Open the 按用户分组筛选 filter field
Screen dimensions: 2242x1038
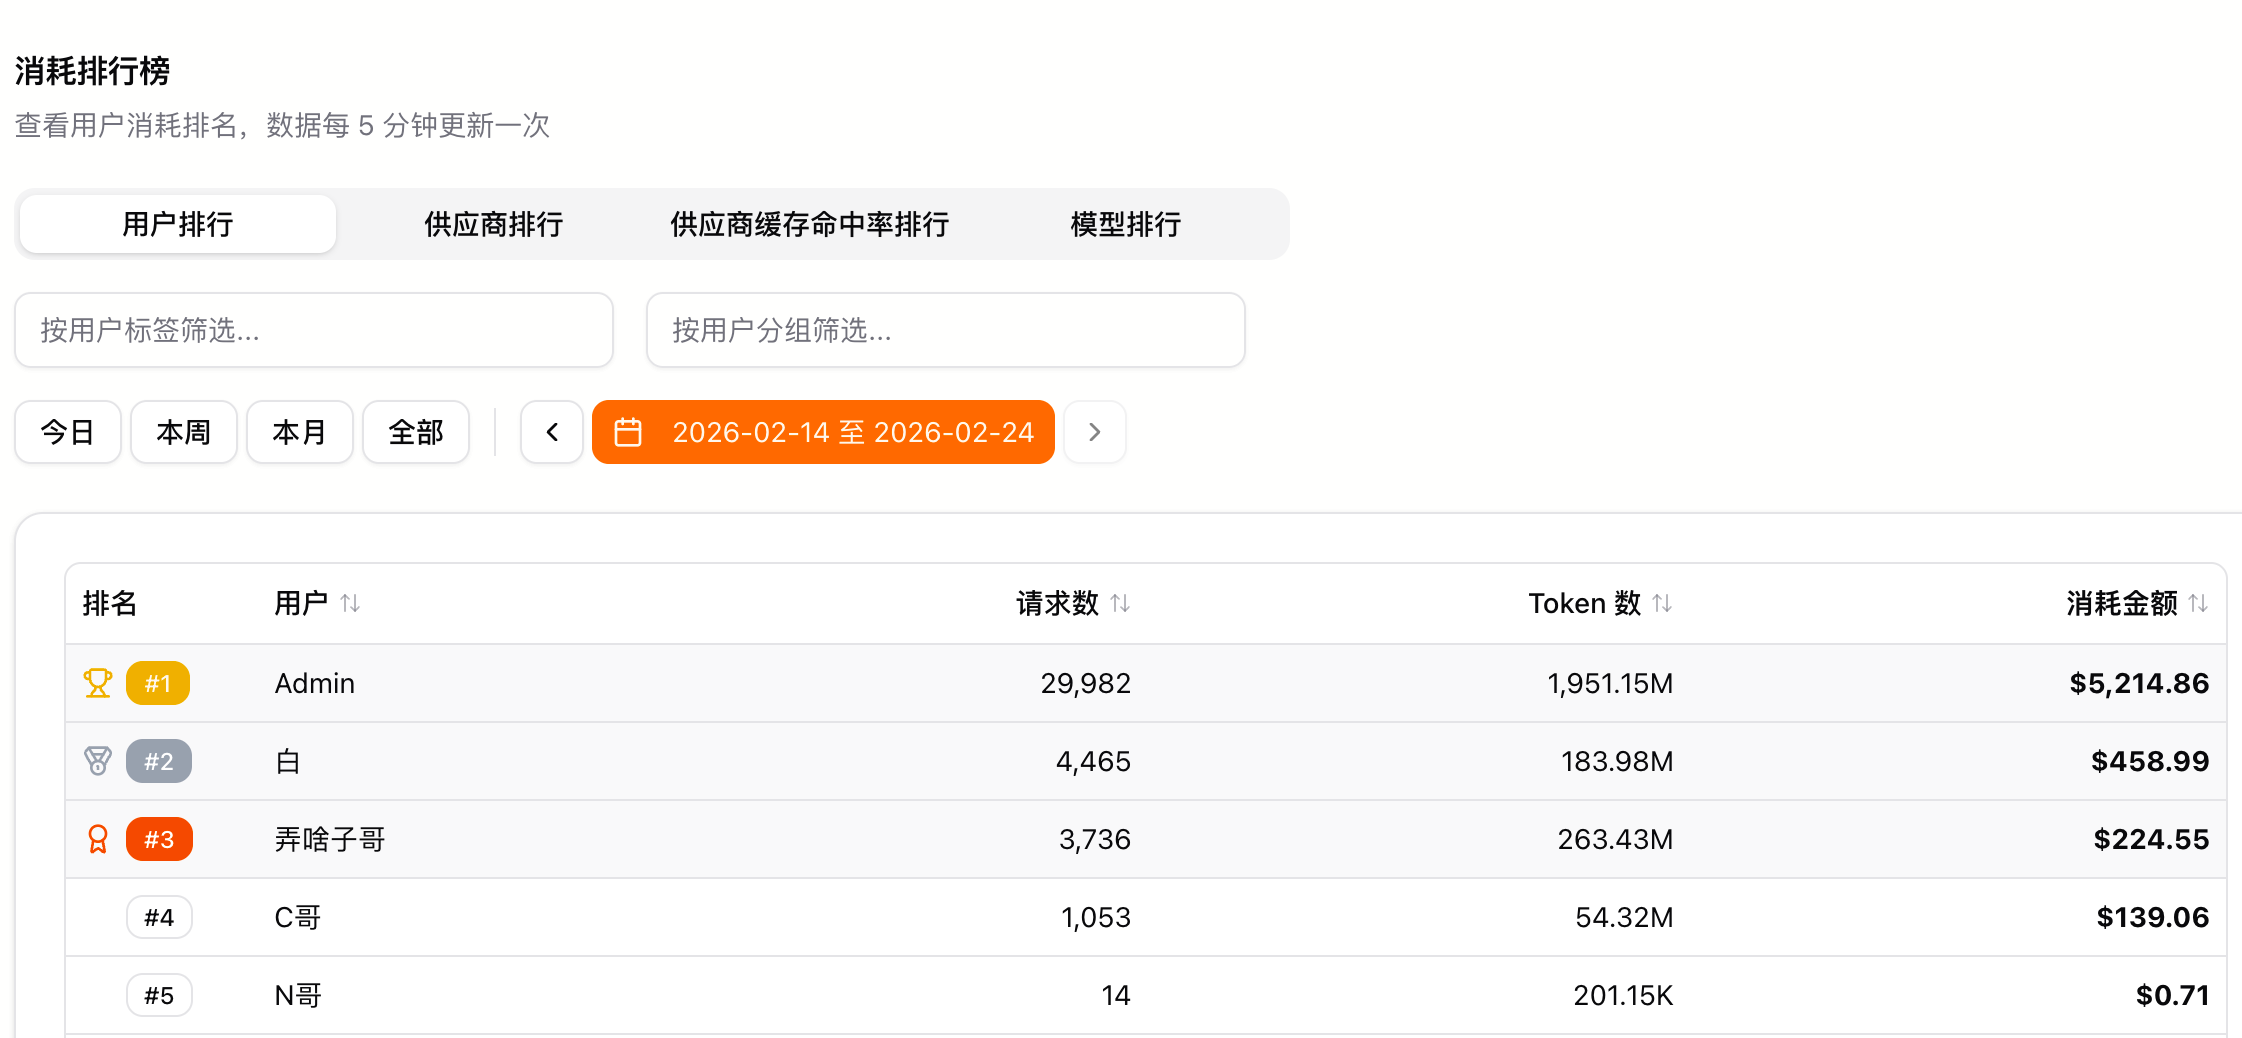click(x=945, y=330)
